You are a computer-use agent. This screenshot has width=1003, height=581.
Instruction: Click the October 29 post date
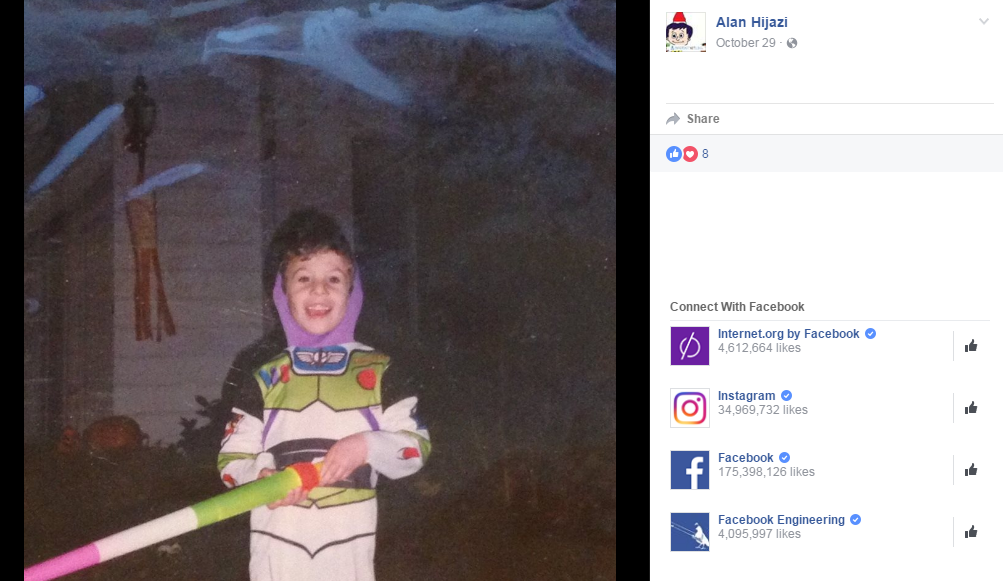(x=745, y=43)
